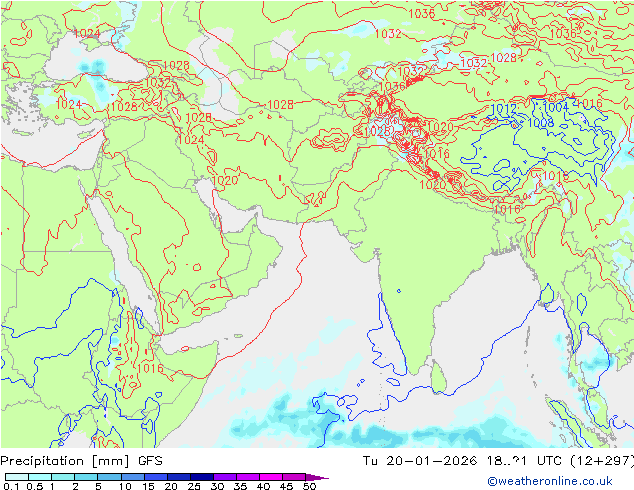Click the 'UTC (12+297)' forecast label
This screenshot has width=634, height=490.
[x=585, y=461]
